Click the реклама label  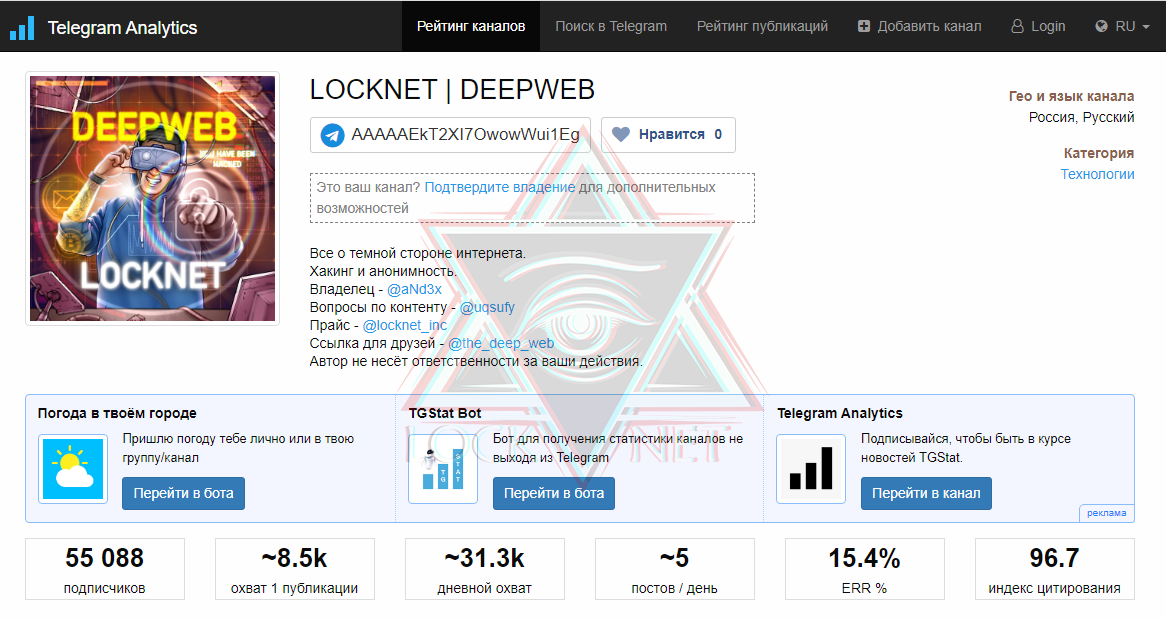1107,513
